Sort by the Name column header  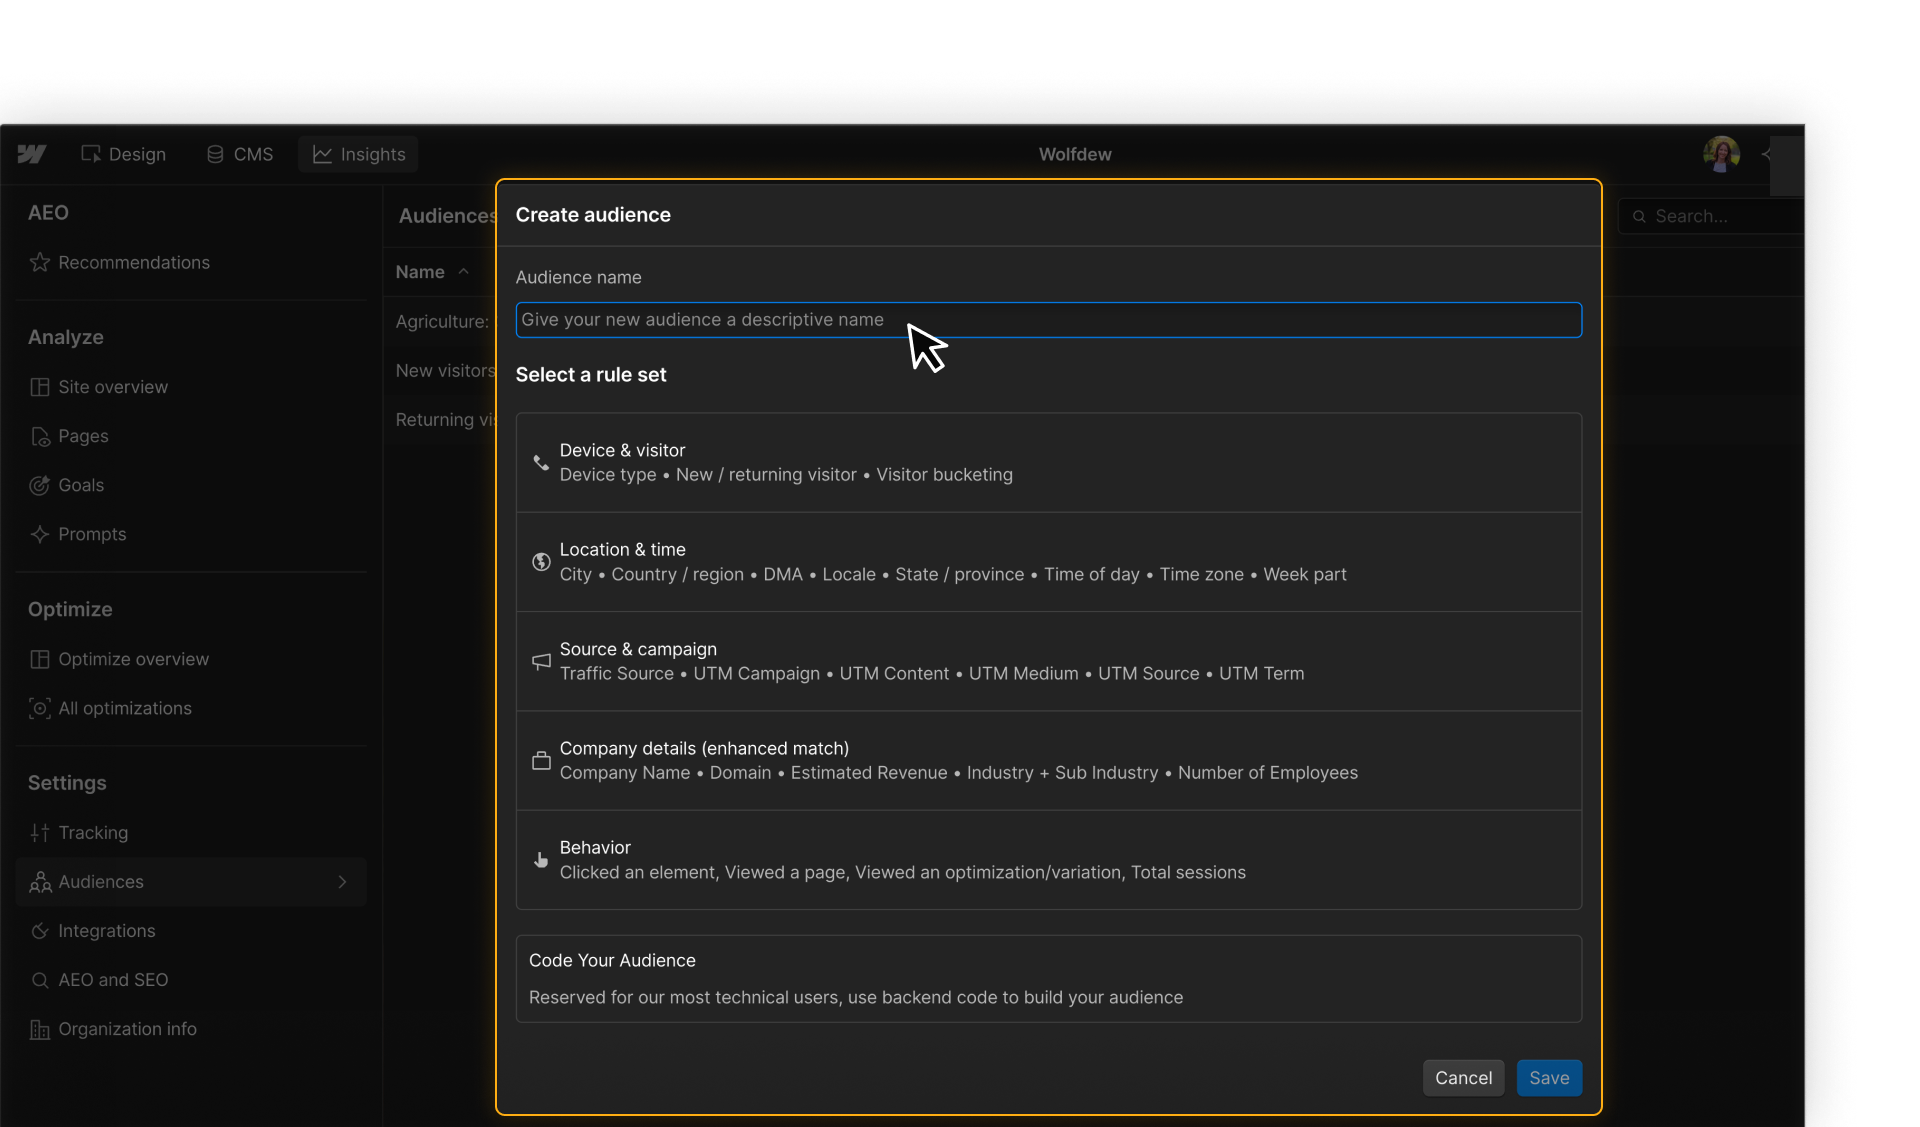pyautogui.click(x=432, y=272)
